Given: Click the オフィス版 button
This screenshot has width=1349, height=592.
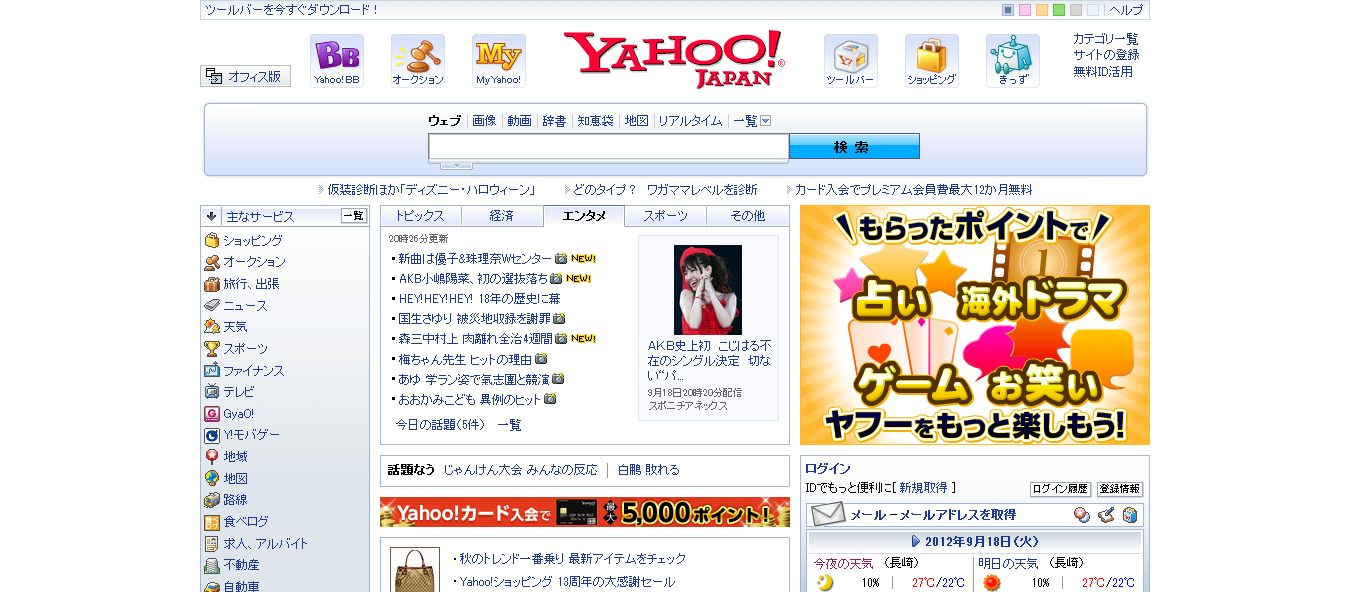Looking at the screenshot, I should pos(246,76).
